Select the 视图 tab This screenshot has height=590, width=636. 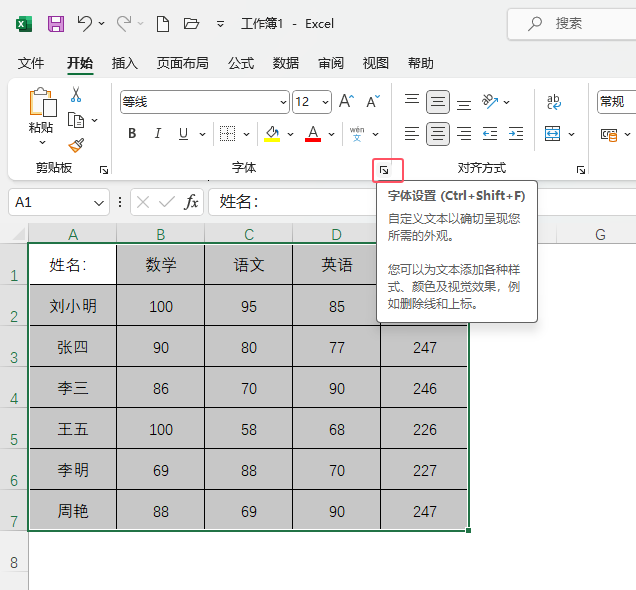click(376, 63)
